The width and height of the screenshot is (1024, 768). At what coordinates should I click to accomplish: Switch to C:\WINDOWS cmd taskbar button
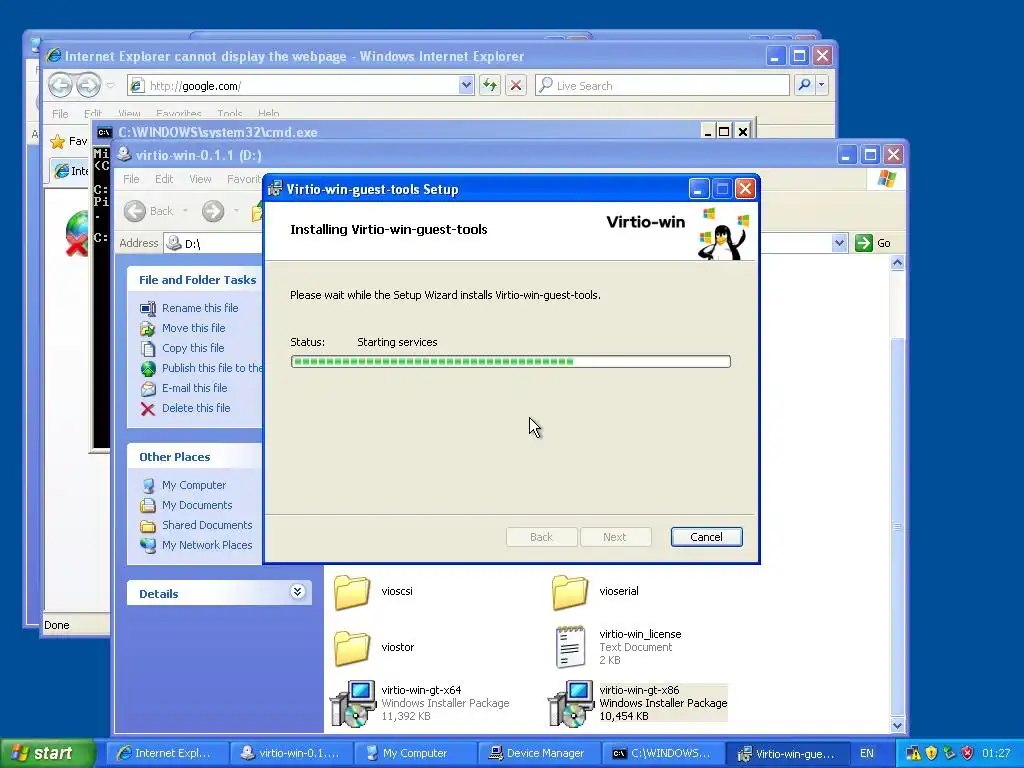tap(665, 753)
